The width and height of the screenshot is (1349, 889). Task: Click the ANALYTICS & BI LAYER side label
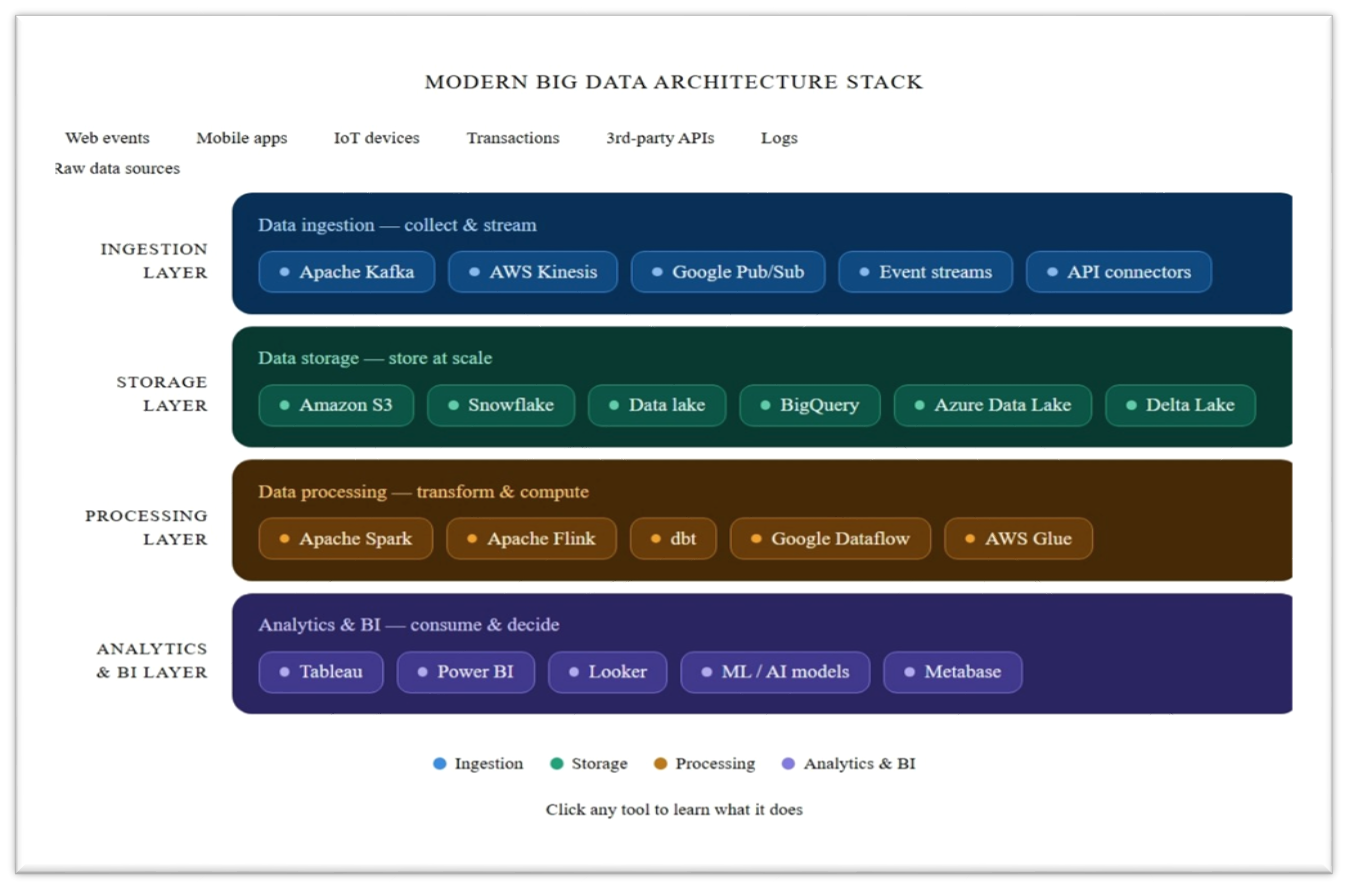click(x=152, y=660)
